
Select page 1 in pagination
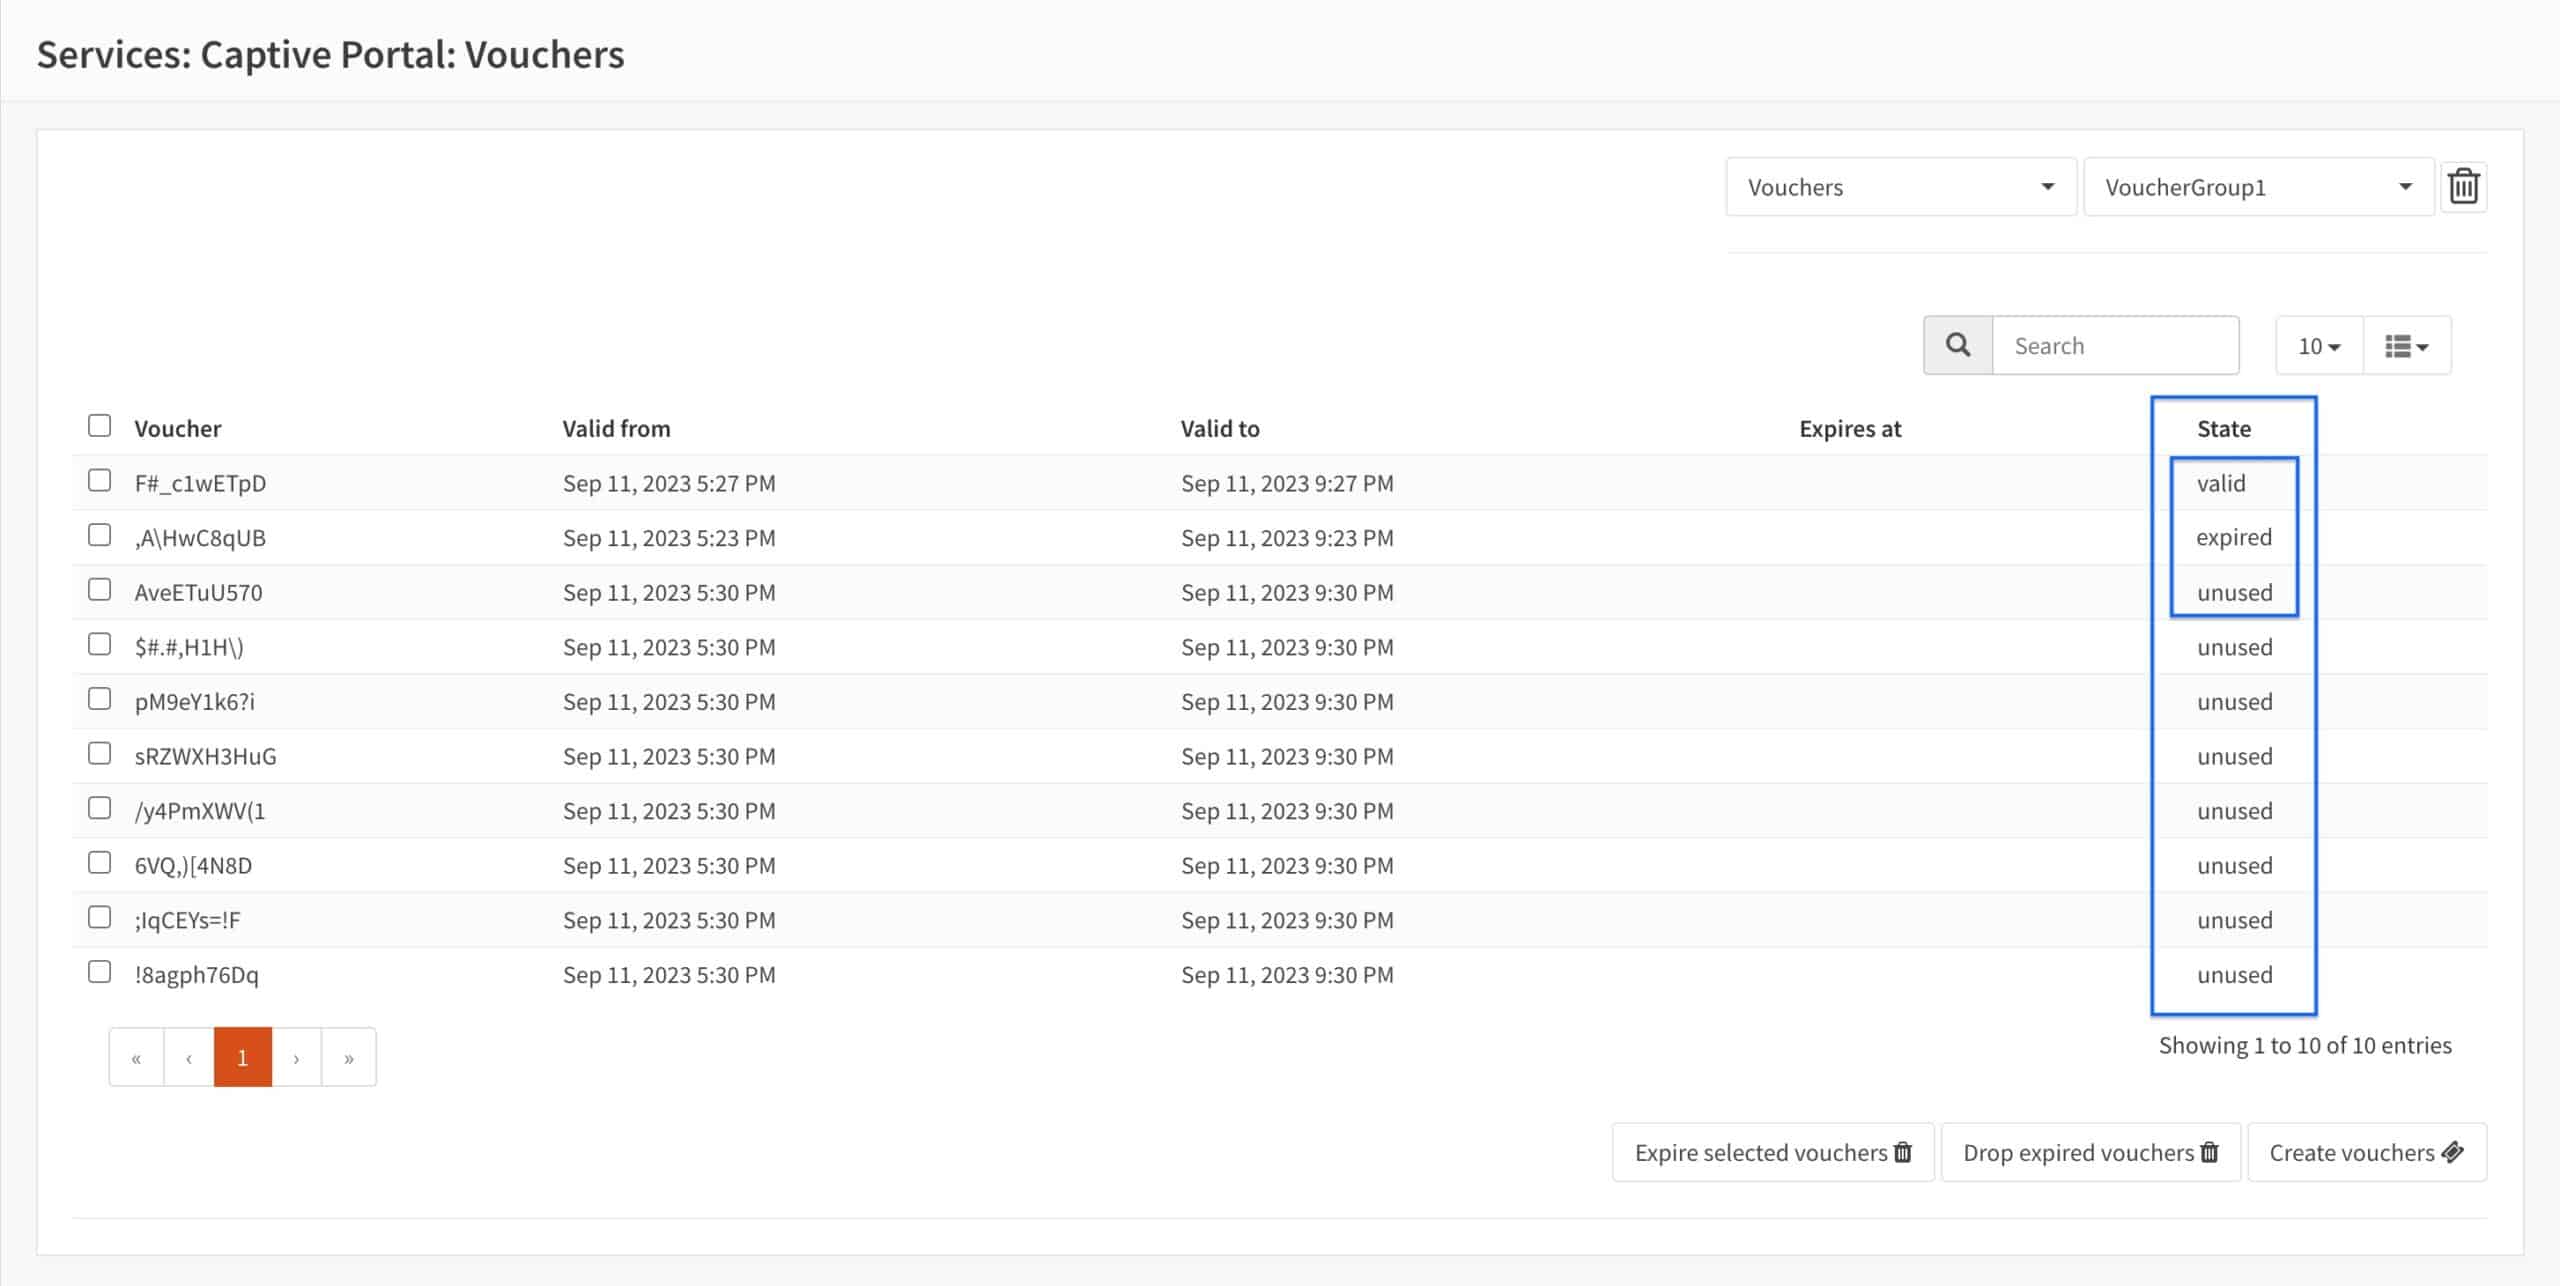point(243,1057)
